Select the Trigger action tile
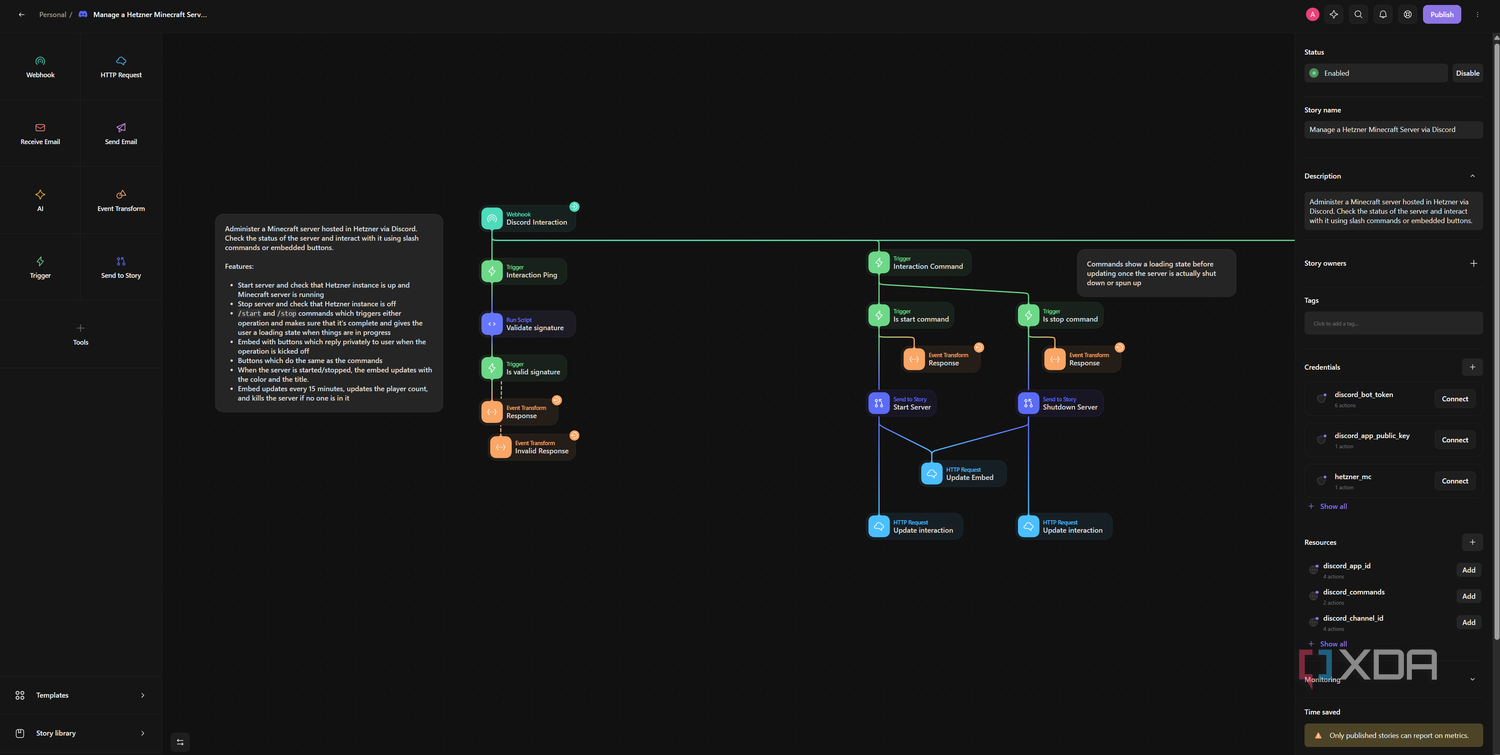The height and width of the screenshot is (755, 1500). coord(40,268)
